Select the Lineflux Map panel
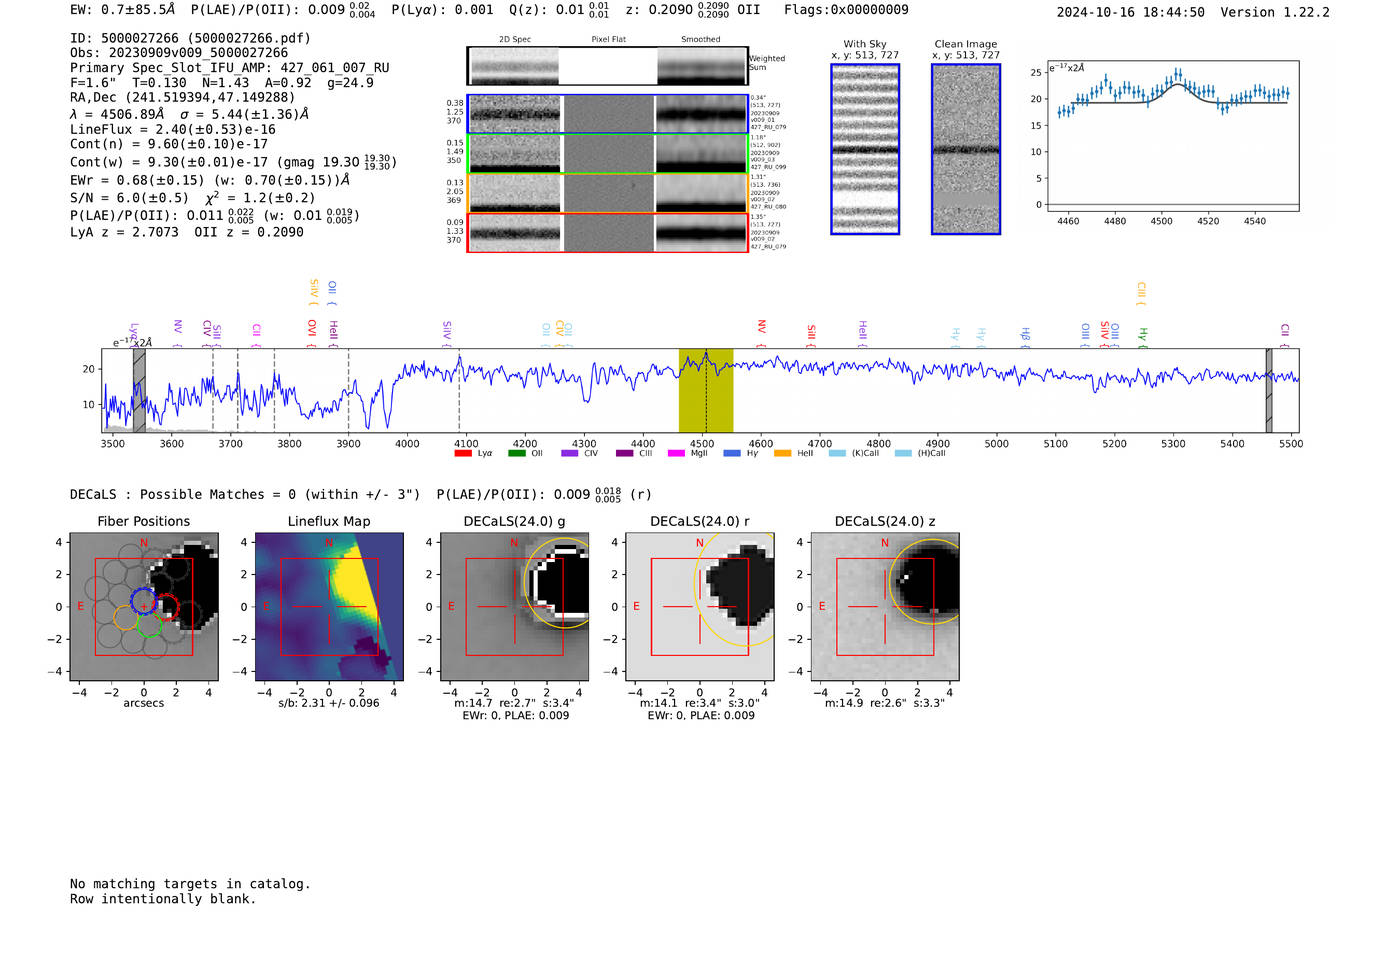The width and height of the screenshot is (1400, 953). pos(329,606)
